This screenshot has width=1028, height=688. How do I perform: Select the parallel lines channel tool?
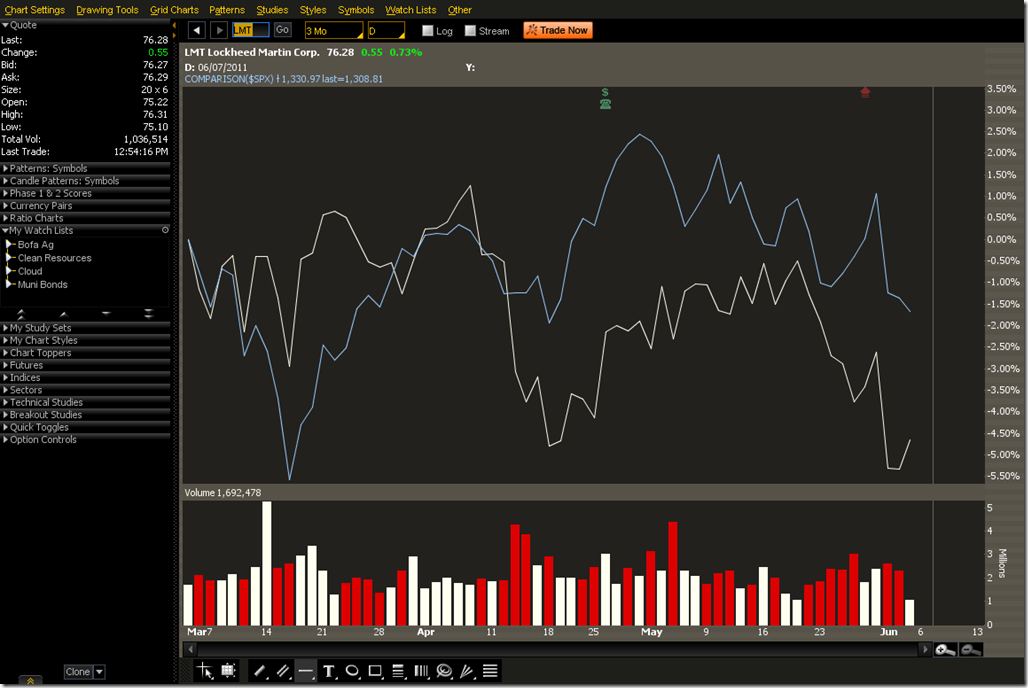click(x=283, y=670)
